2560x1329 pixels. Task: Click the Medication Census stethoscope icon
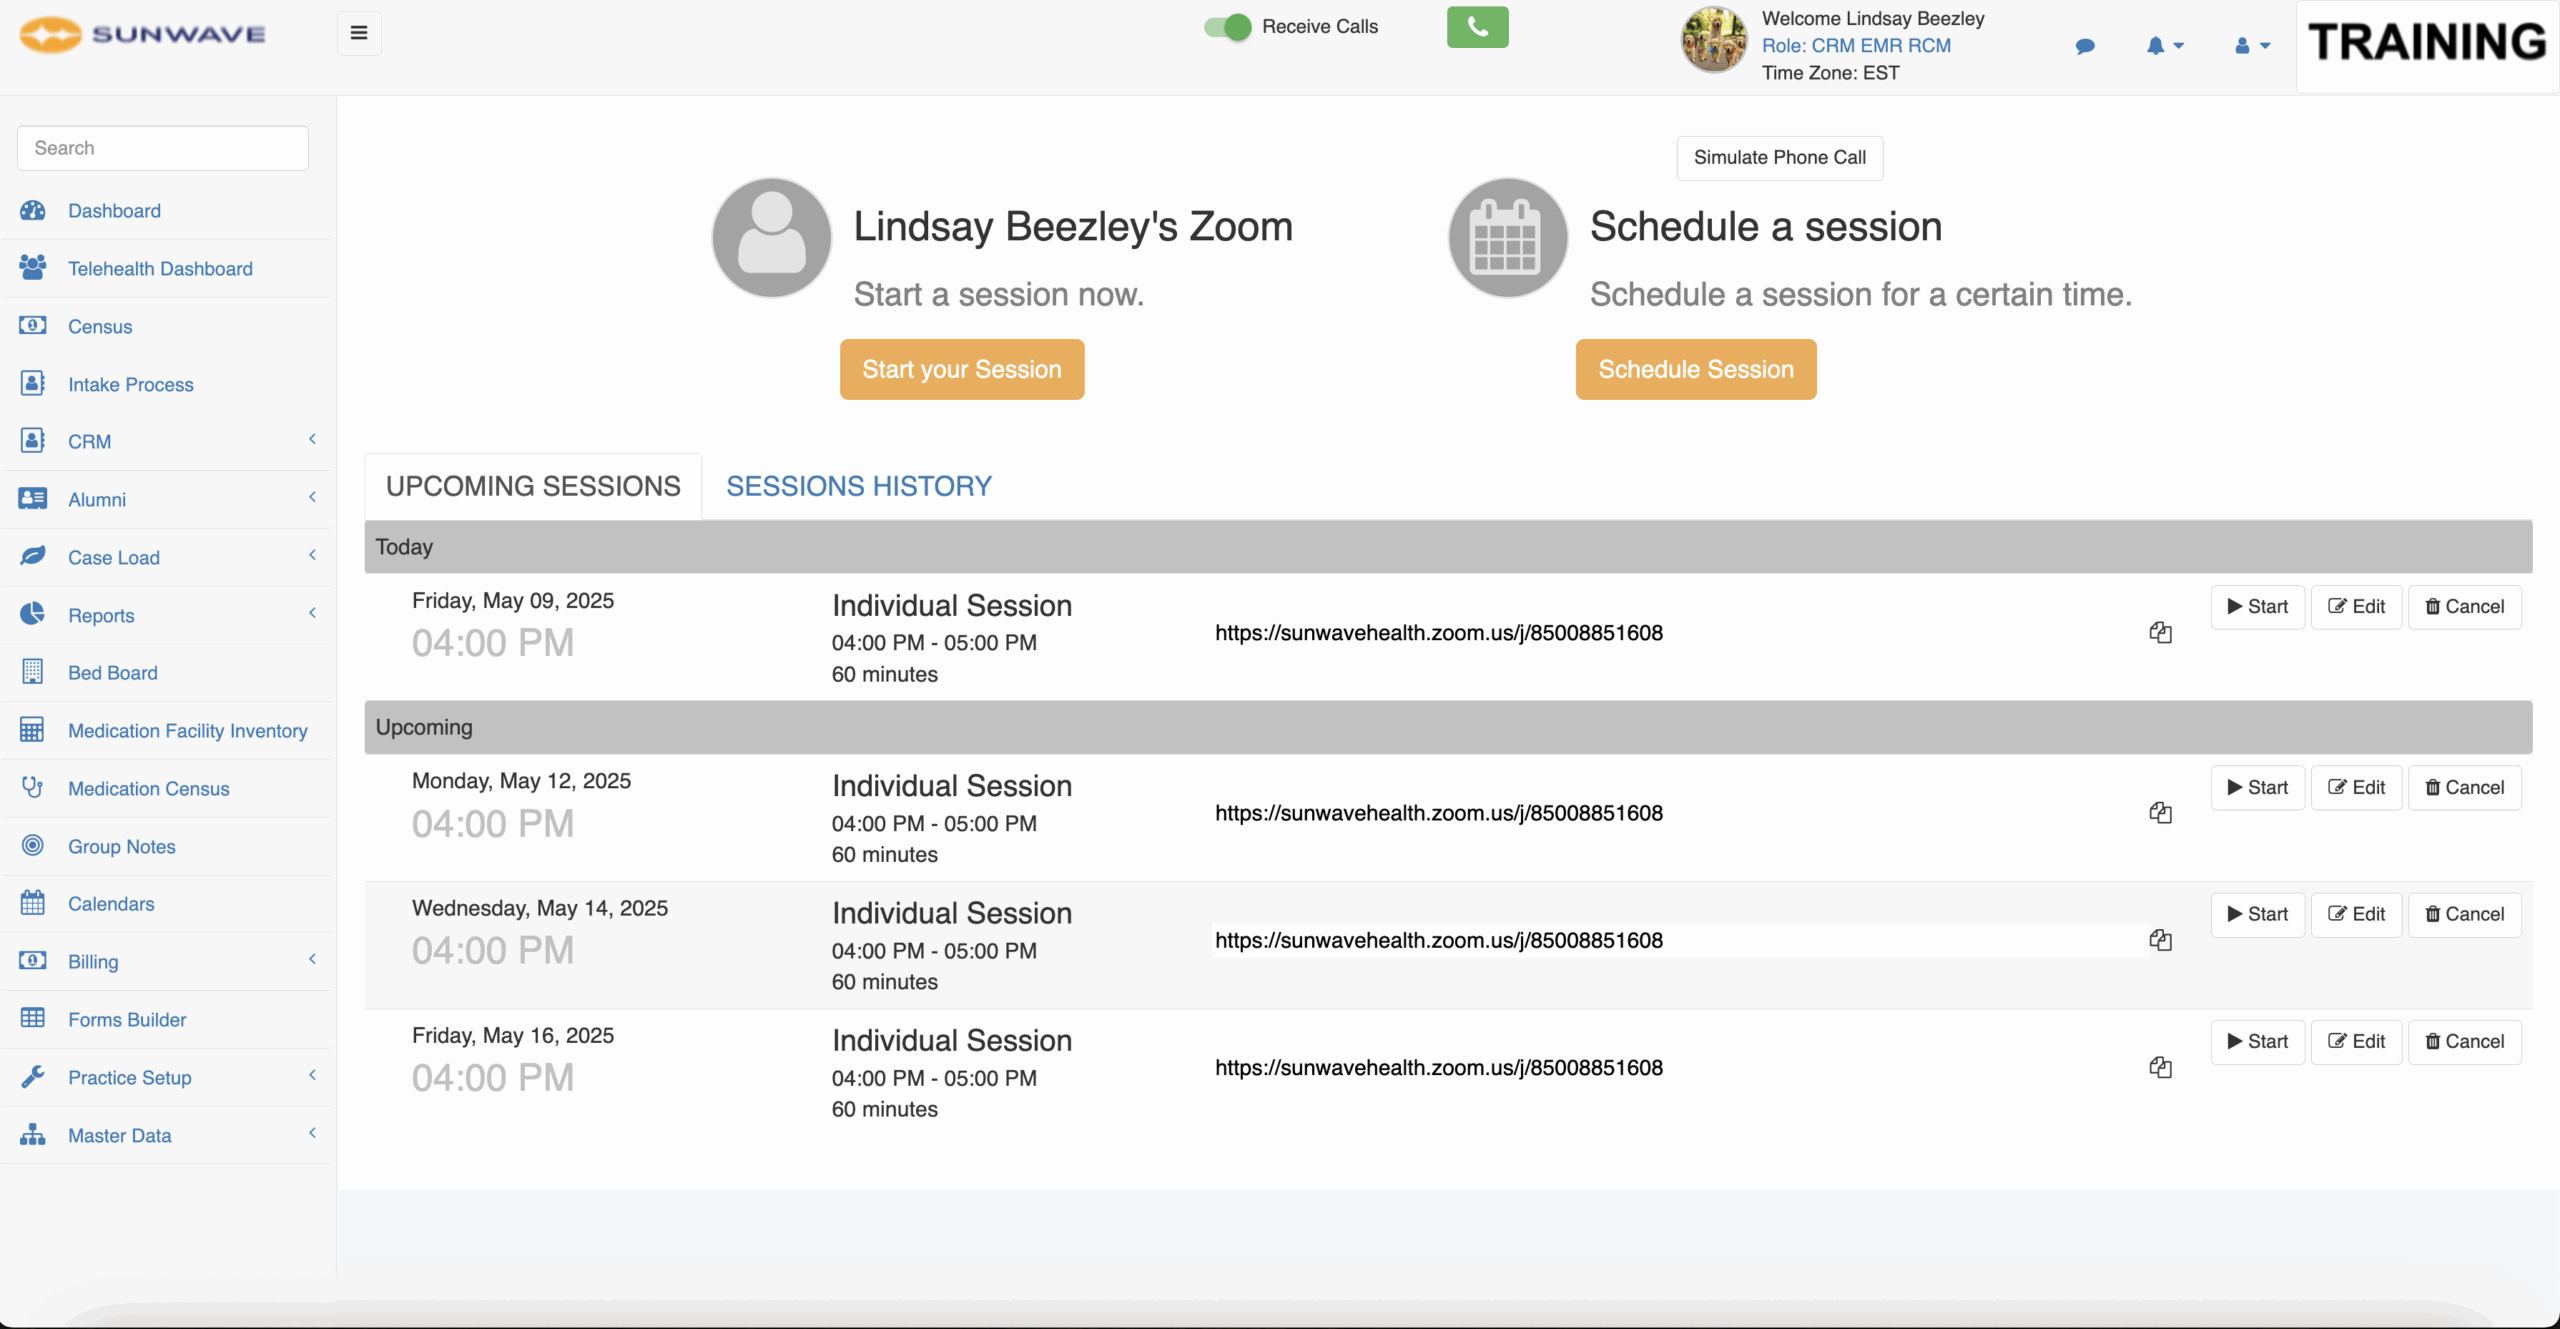coord(33,788)
